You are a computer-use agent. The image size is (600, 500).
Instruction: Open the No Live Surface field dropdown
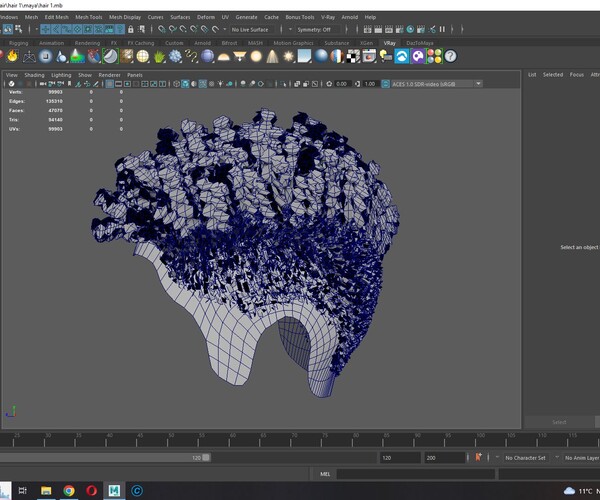(250, 29)
